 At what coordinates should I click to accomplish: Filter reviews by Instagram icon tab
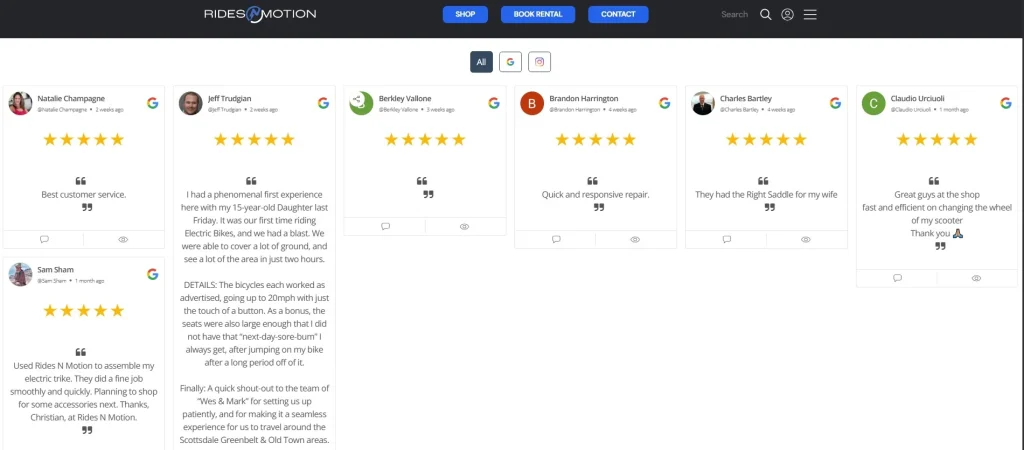point(540,62)
